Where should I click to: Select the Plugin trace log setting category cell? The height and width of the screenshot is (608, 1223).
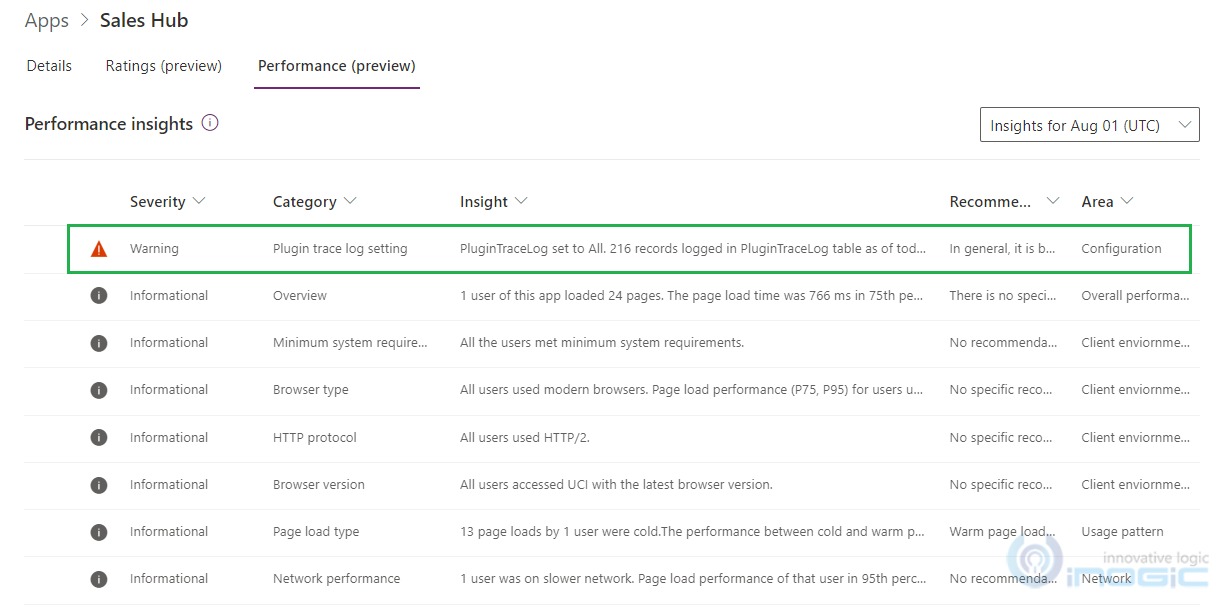pos(340,249)
